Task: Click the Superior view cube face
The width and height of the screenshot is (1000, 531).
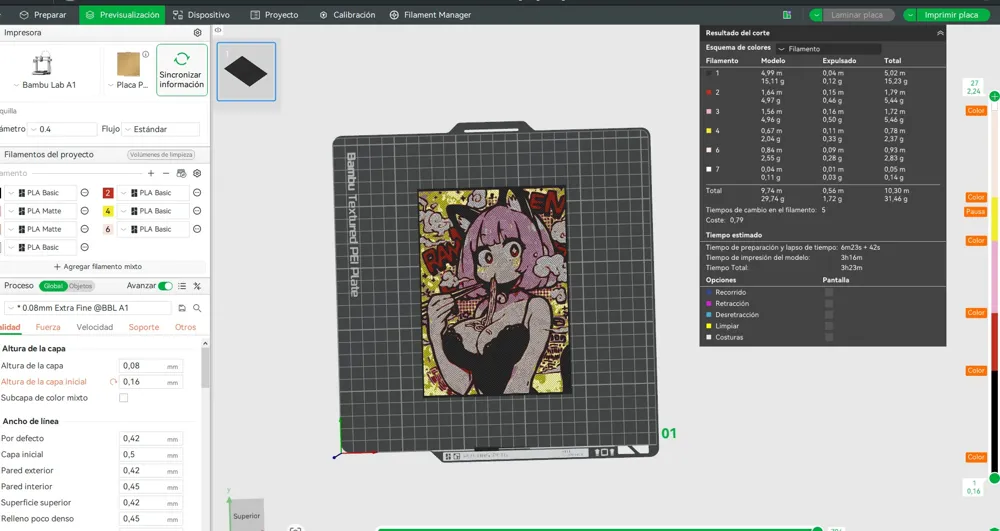Action: [246, 515]
